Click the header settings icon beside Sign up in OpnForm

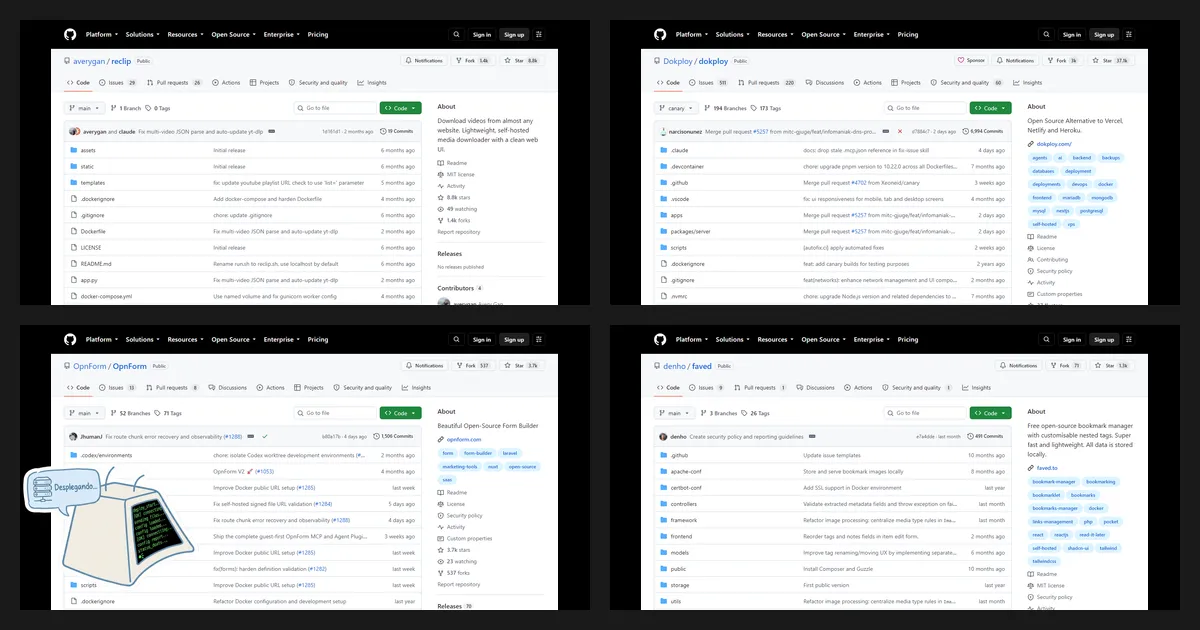(x=540, y=339)
